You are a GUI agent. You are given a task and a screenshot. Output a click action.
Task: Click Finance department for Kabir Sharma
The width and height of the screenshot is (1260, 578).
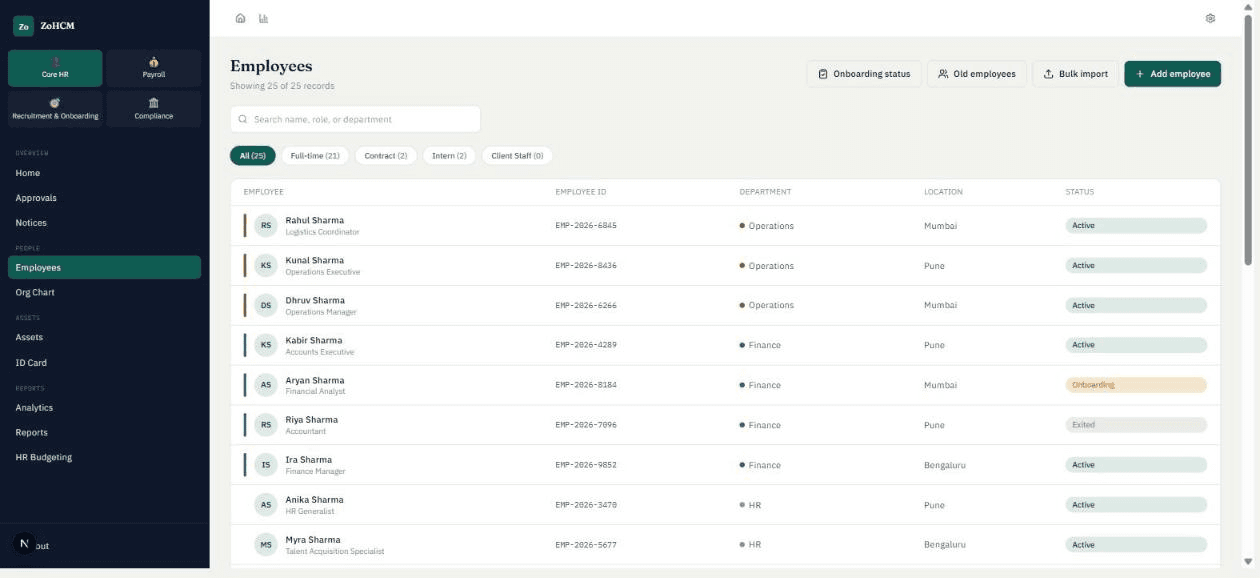coord(760,345)
